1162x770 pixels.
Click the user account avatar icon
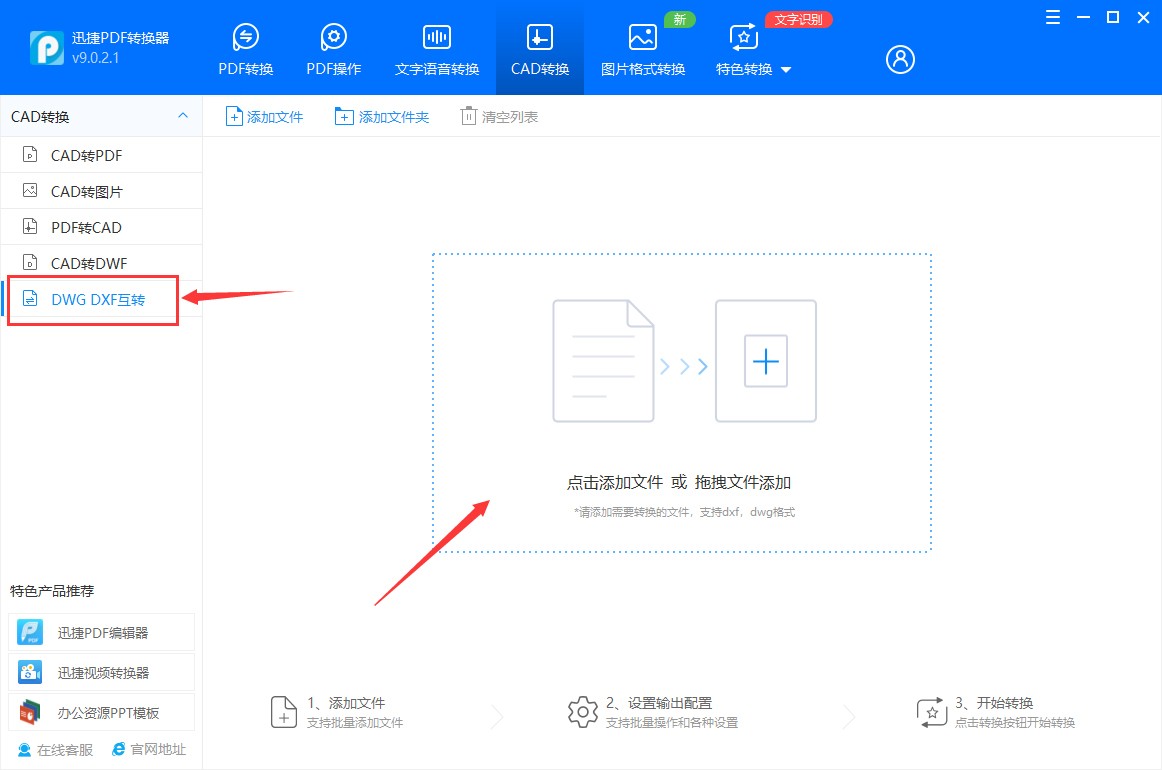point(899,59)
